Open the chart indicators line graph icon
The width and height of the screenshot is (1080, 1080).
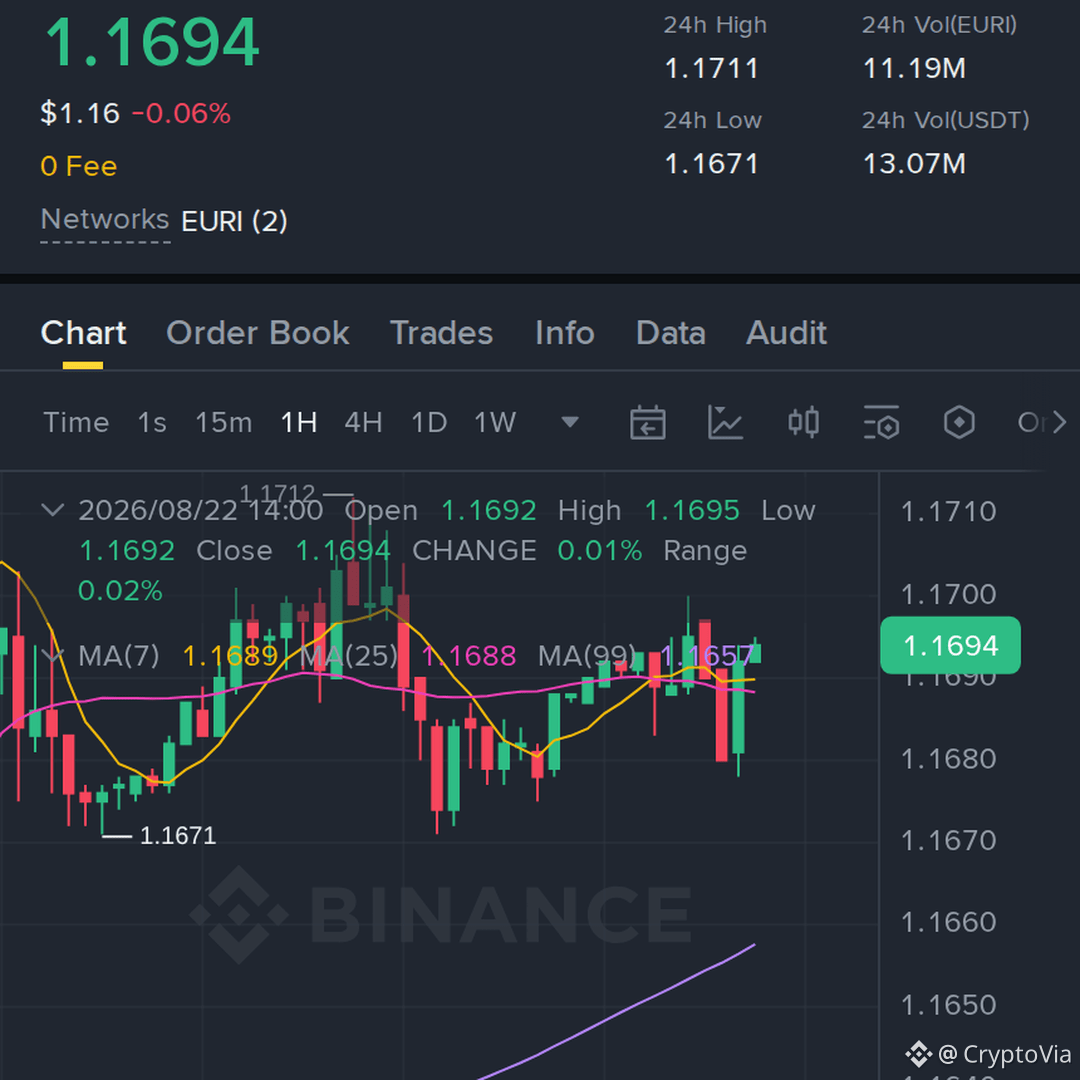tap(725, 422)
